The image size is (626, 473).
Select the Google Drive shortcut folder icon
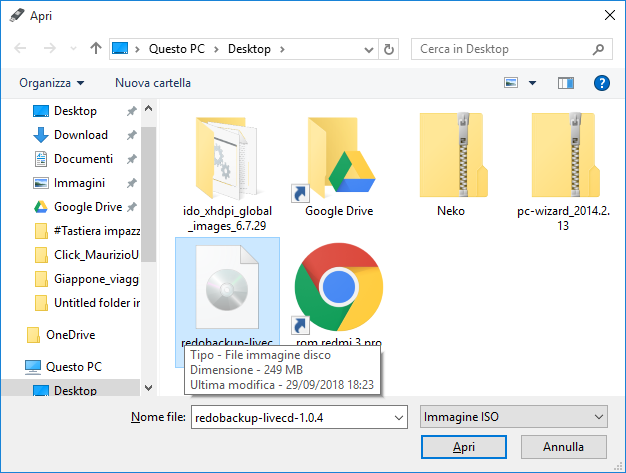tap(339, 166)
